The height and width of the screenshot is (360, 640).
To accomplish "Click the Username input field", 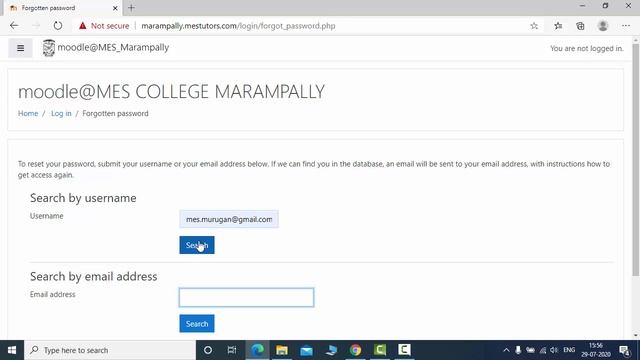I will pos(229,219).
